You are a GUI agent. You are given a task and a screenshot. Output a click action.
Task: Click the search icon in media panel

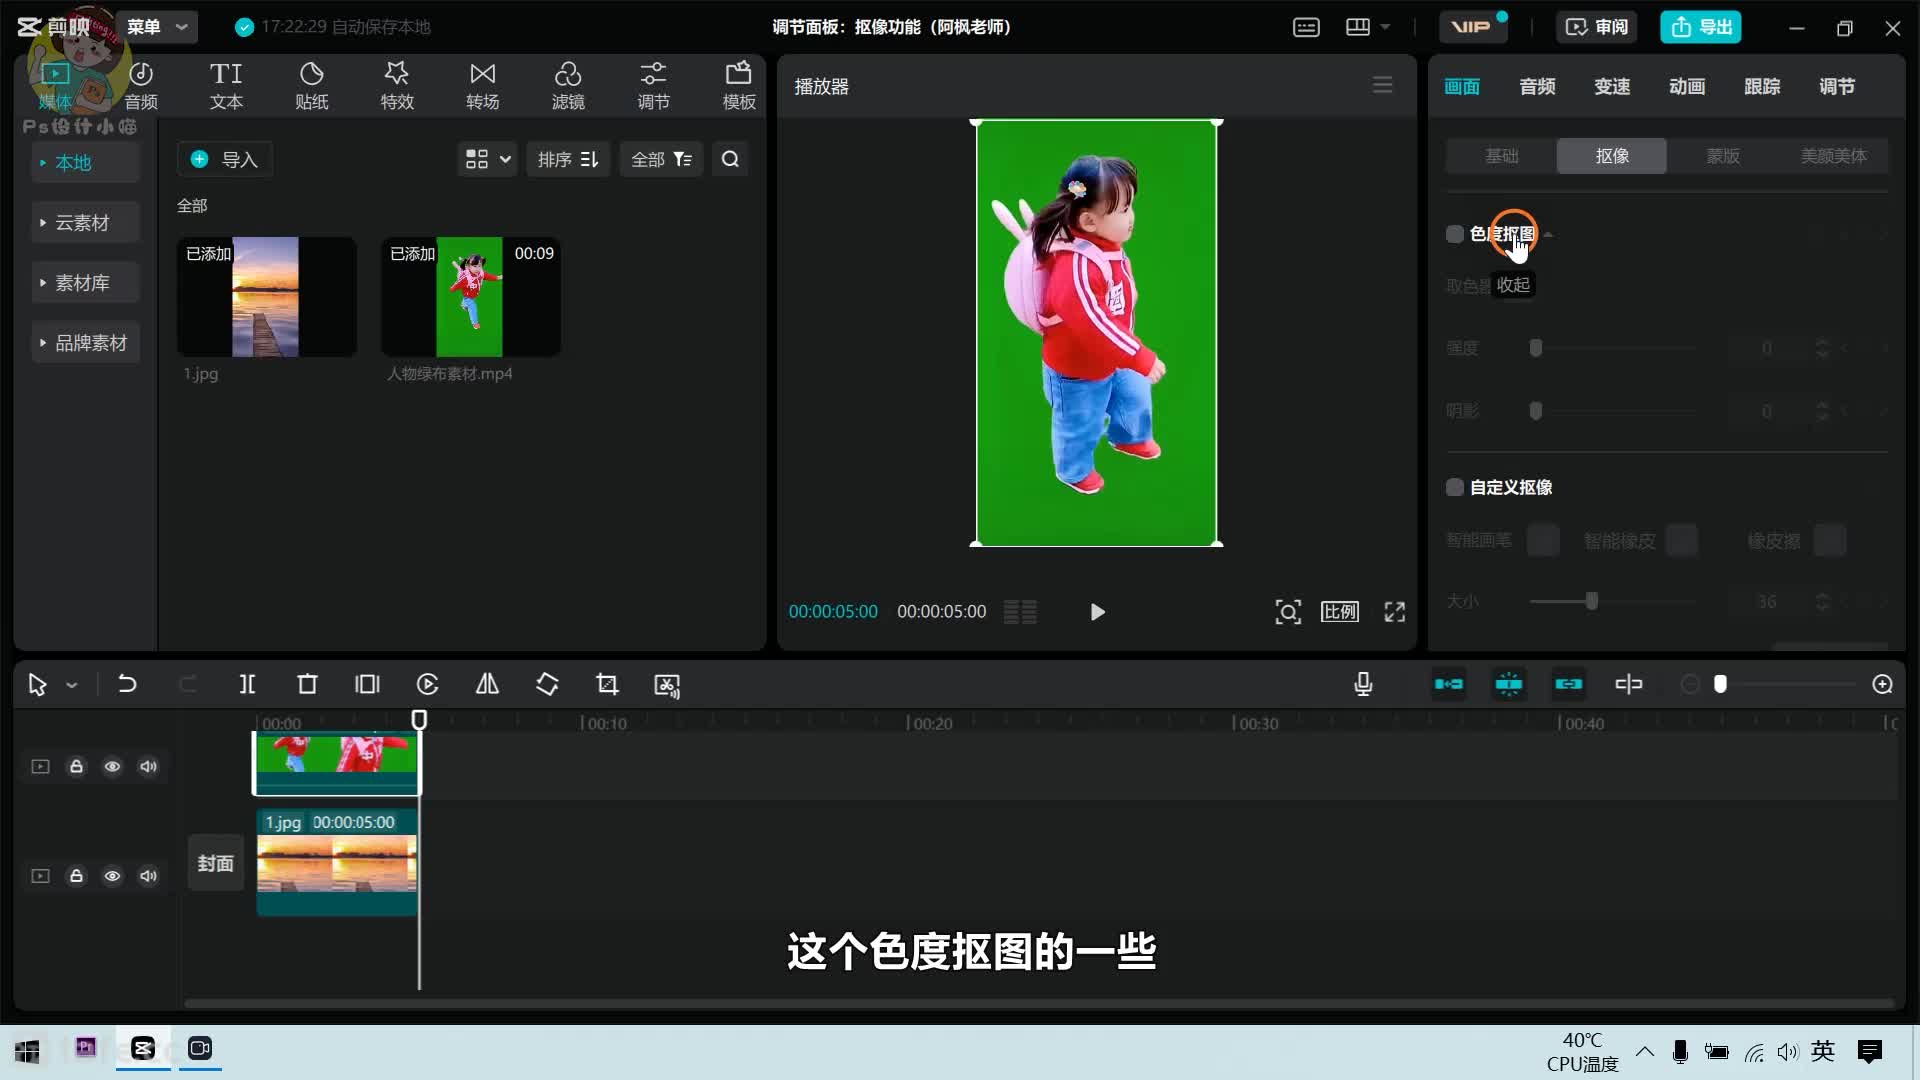click(731, 159)
